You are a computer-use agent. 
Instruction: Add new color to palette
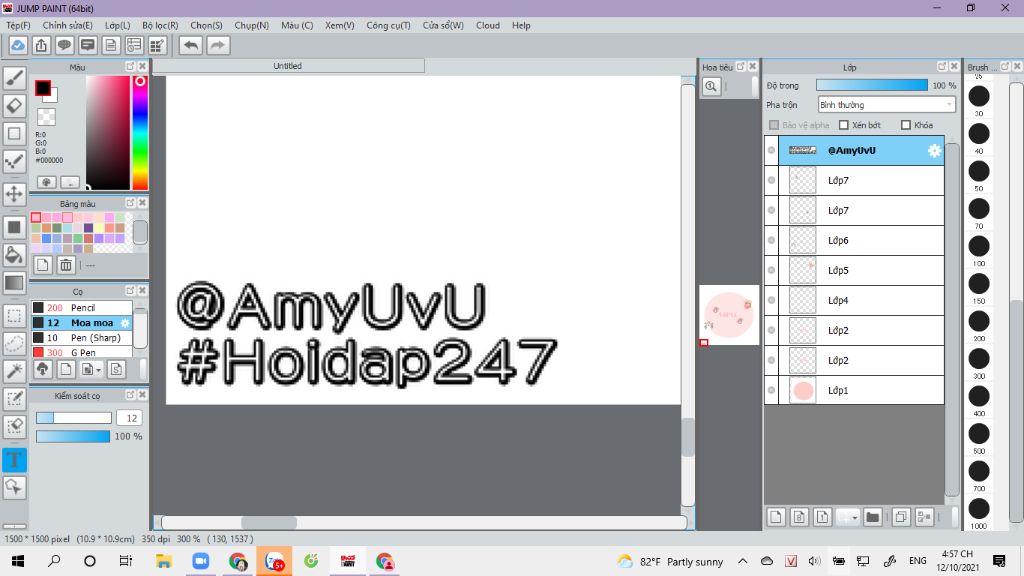42,264
